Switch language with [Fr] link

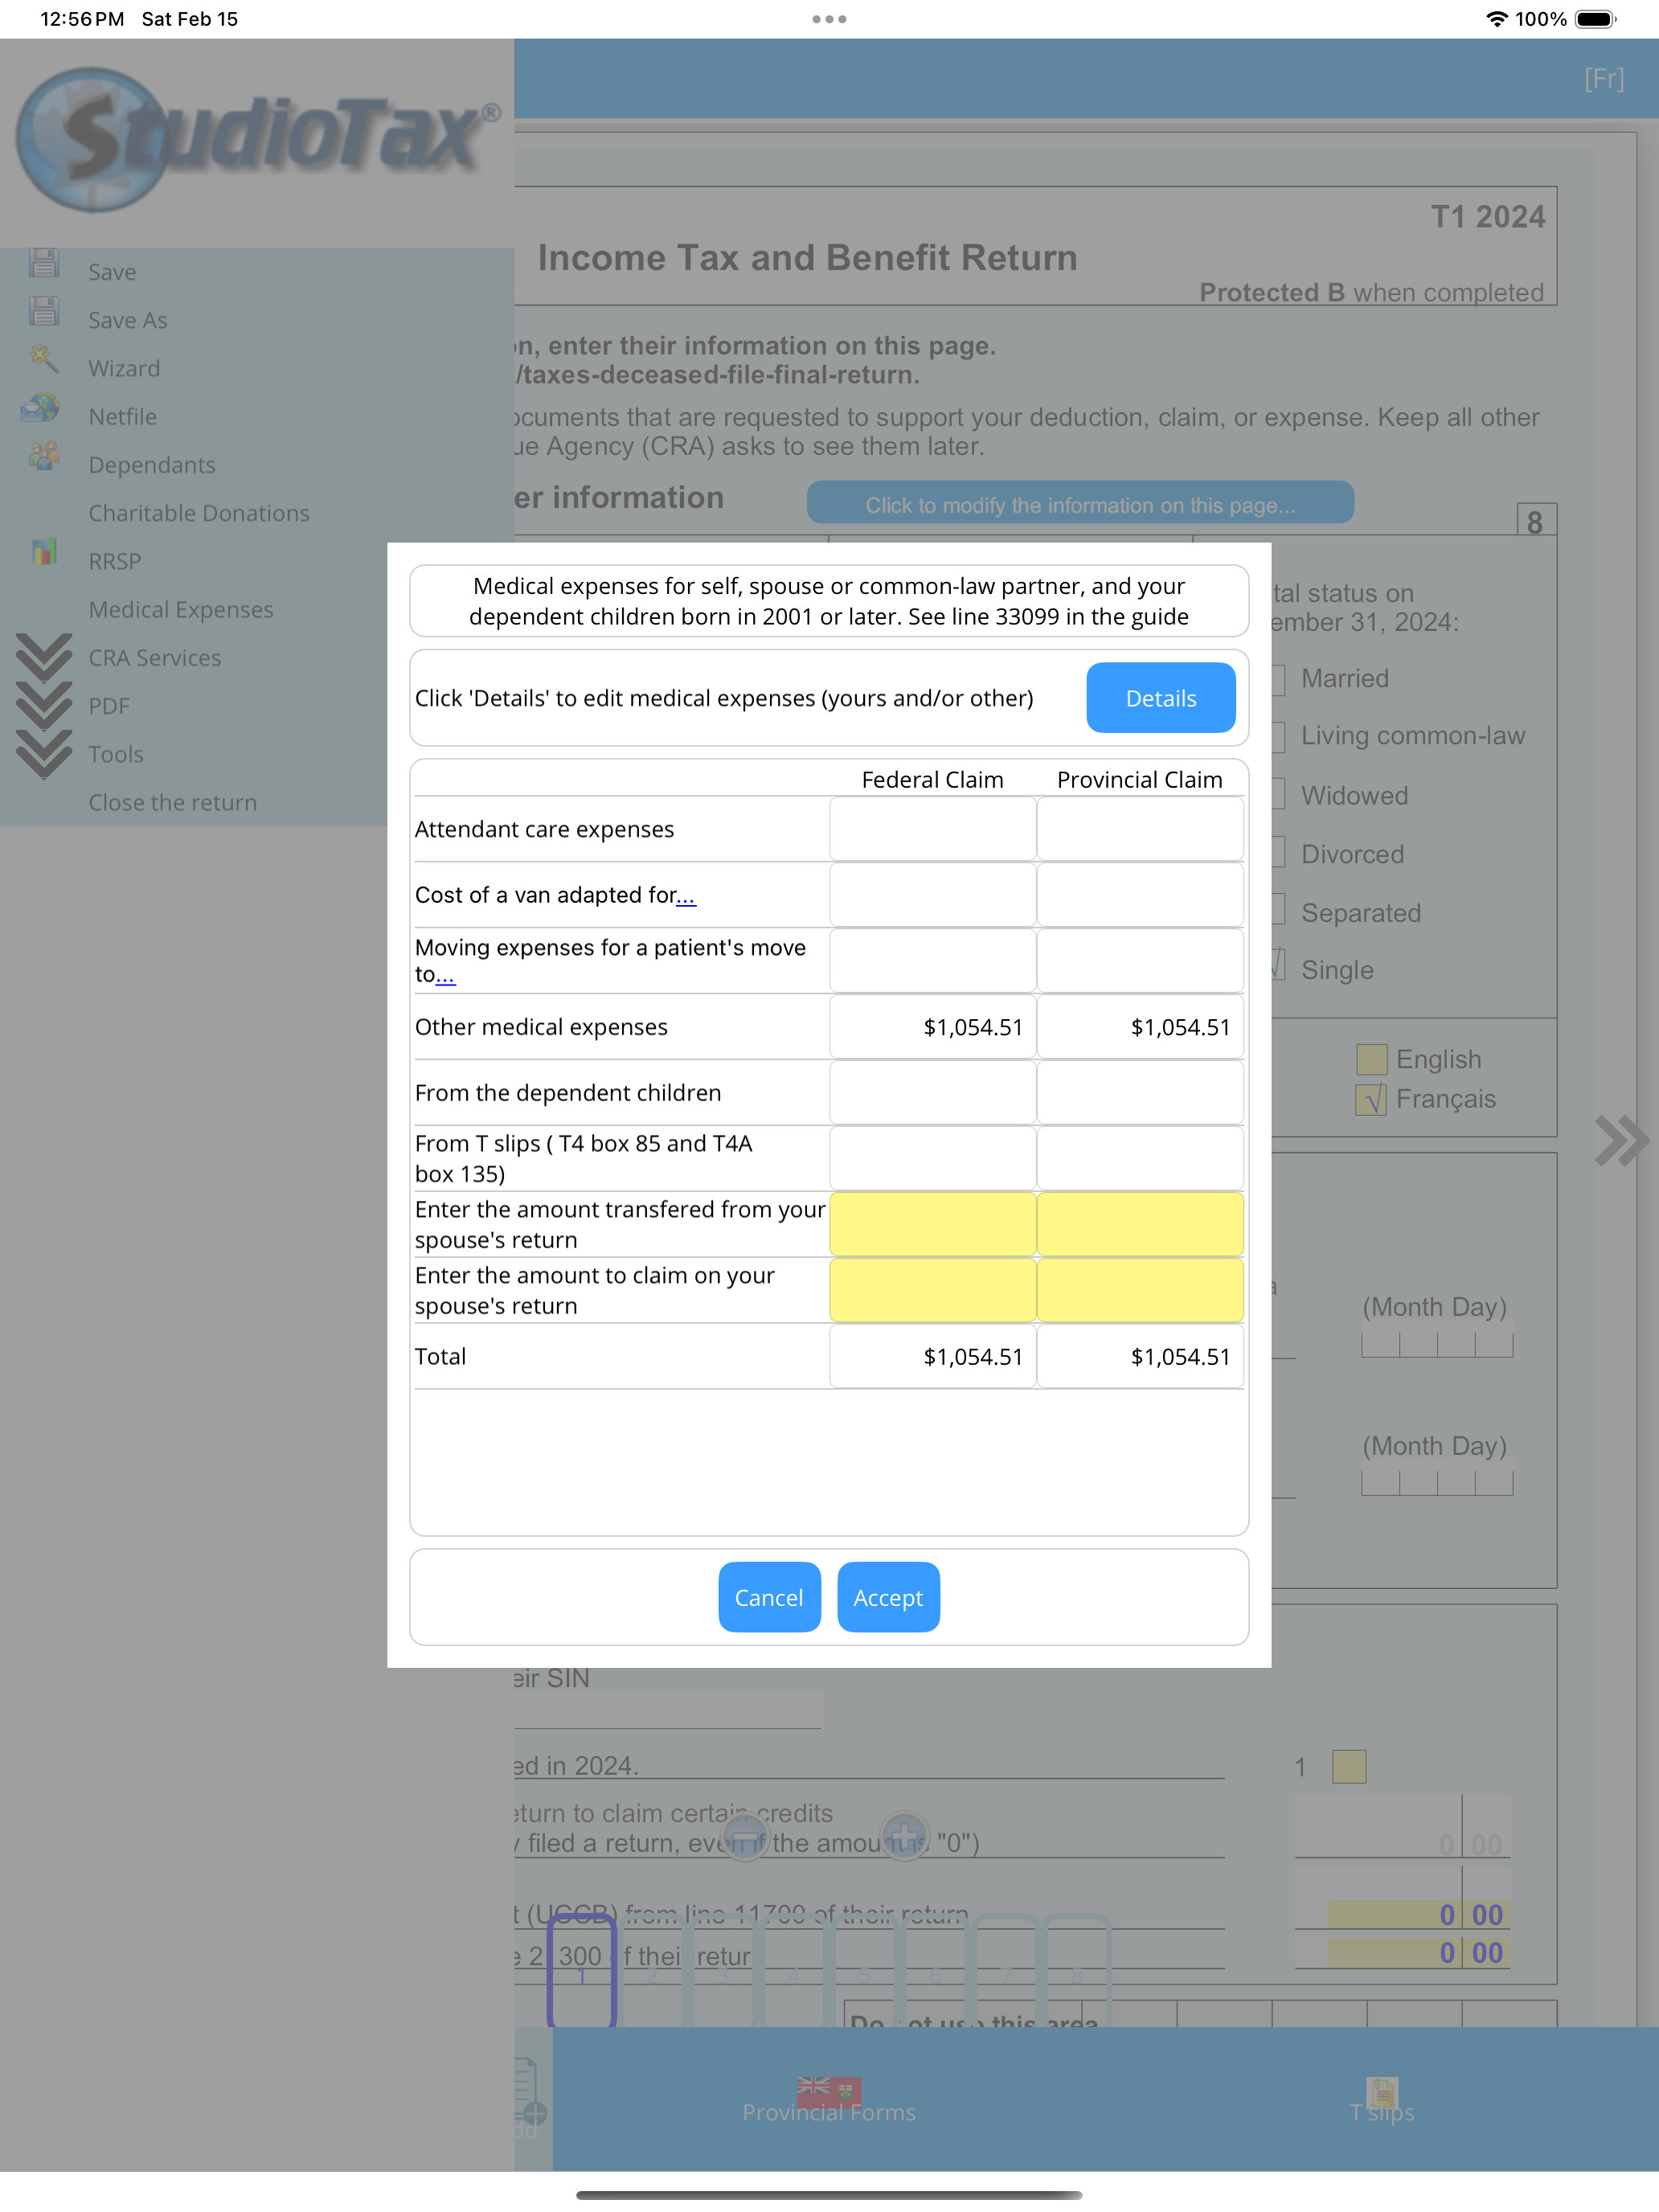click(x=1604, y=78)
